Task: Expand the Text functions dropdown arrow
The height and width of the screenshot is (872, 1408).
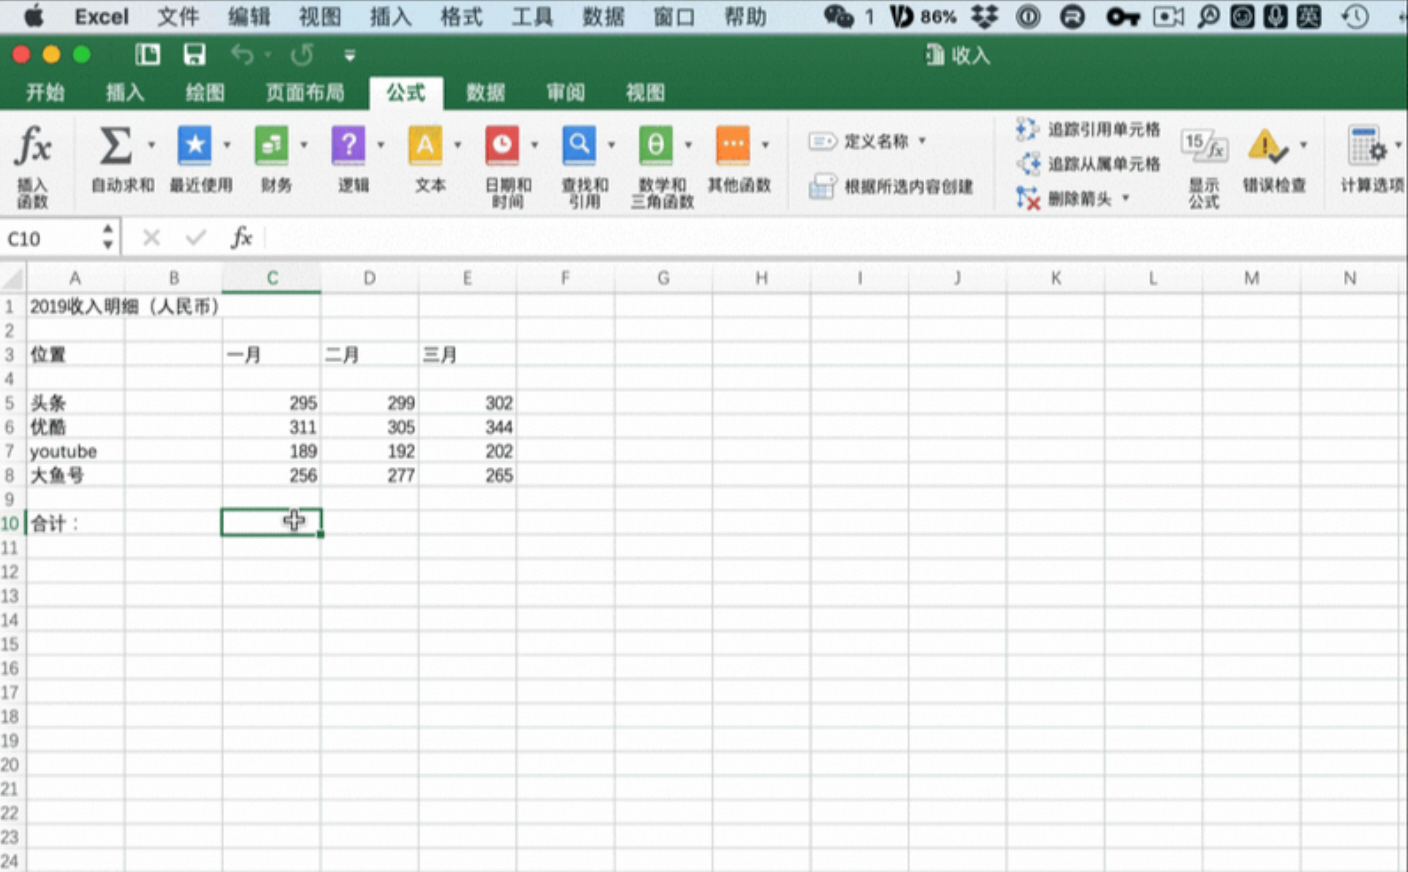Action: click(x=458, y=145)
